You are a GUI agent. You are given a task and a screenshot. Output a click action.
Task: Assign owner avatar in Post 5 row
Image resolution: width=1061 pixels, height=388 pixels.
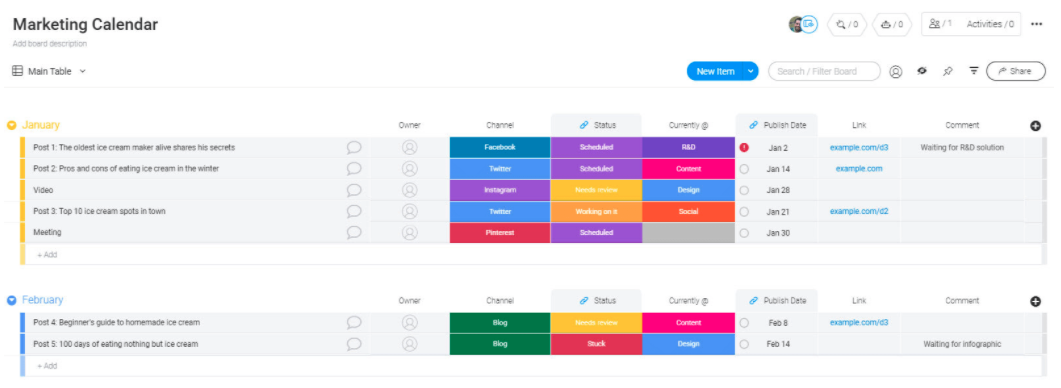point(409,344)
